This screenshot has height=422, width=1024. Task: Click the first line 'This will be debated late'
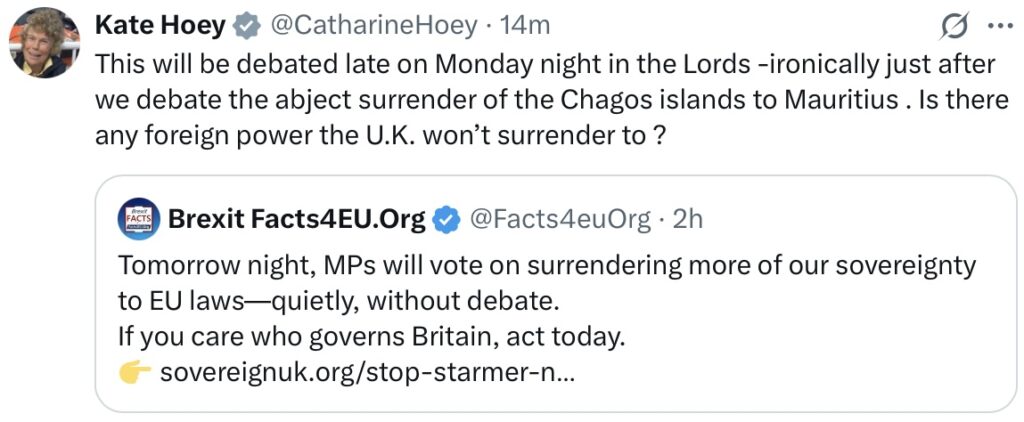pyautogui.click(x=545, y=65)
